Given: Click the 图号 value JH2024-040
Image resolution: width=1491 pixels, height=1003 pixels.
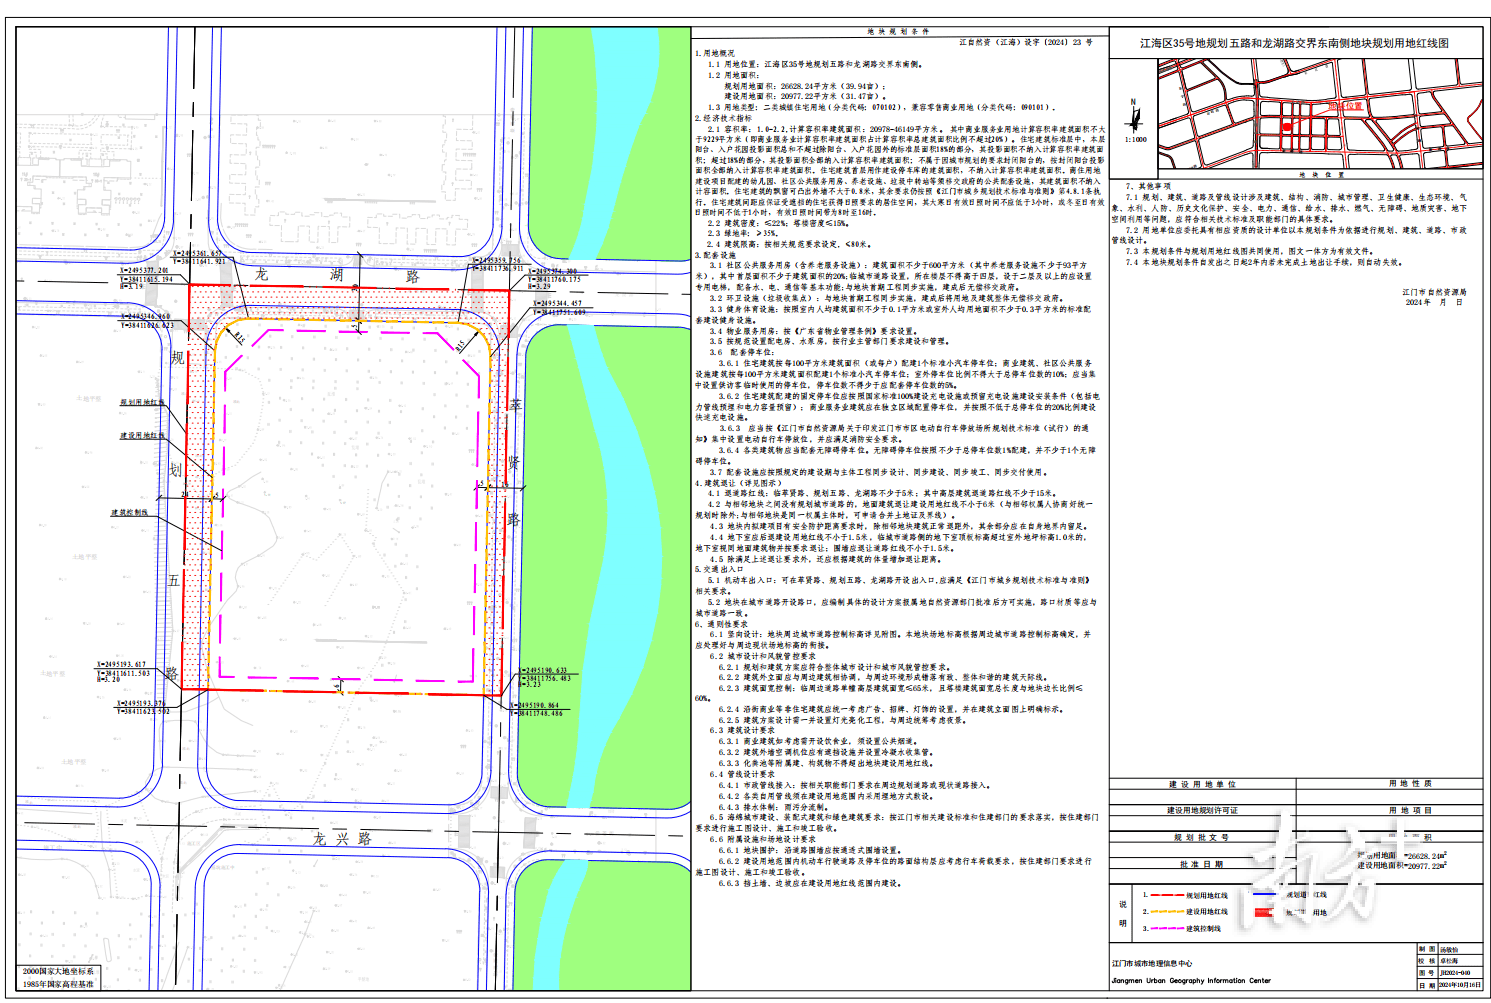Looking at the screenshot, I should click(x=1455, y=973).
